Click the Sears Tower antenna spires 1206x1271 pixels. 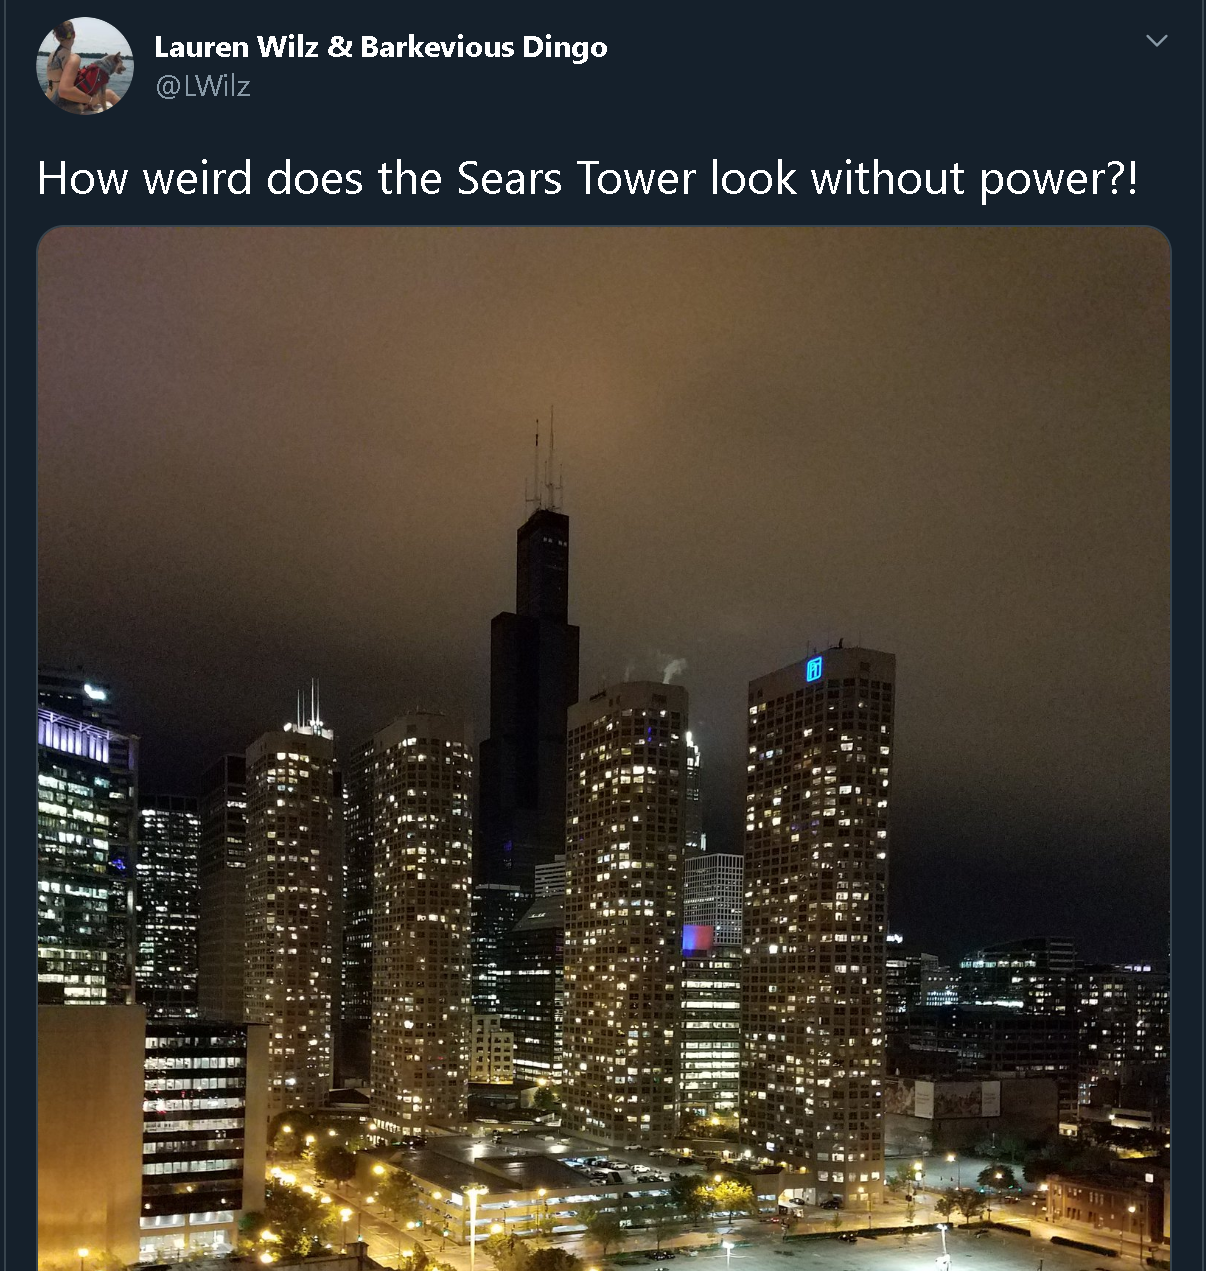(545, 460)
